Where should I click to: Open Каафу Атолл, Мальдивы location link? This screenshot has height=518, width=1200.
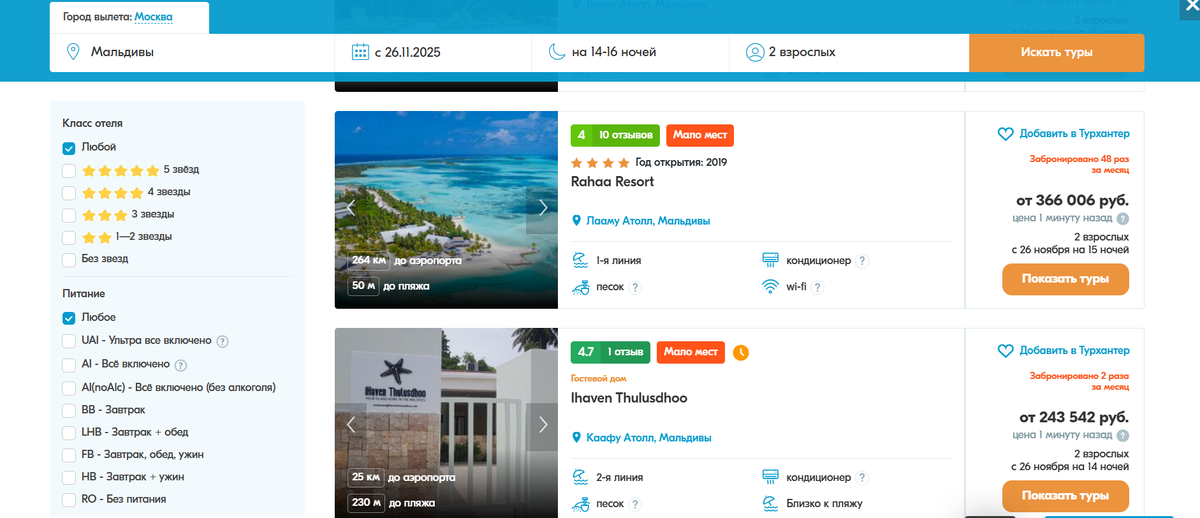[x=649, y=438]
